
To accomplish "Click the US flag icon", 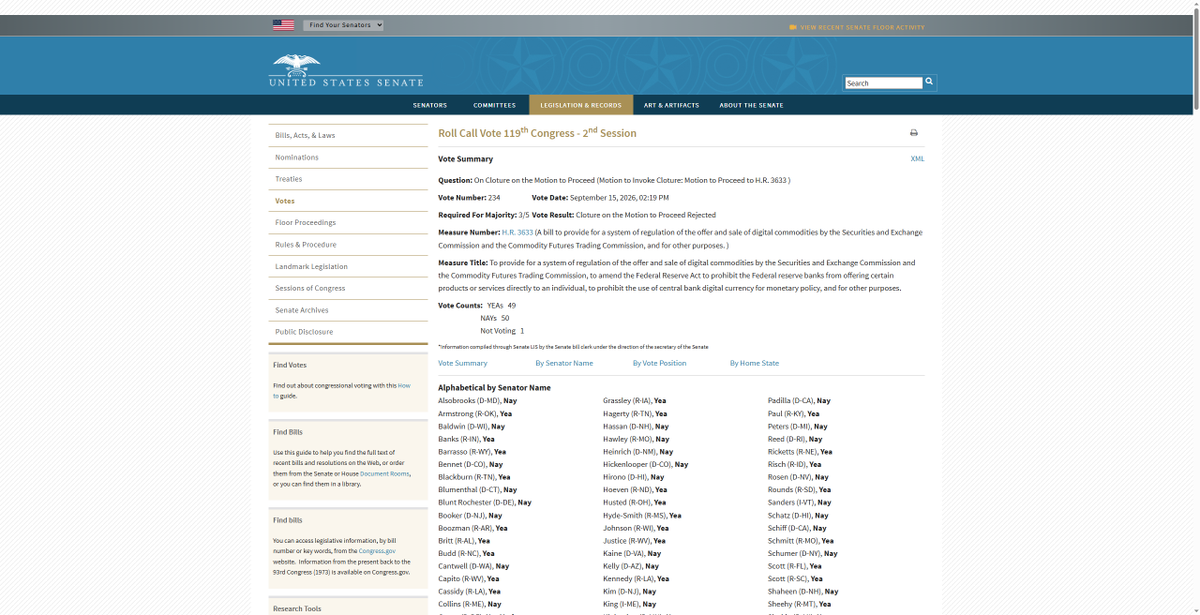I will (283, 25).
